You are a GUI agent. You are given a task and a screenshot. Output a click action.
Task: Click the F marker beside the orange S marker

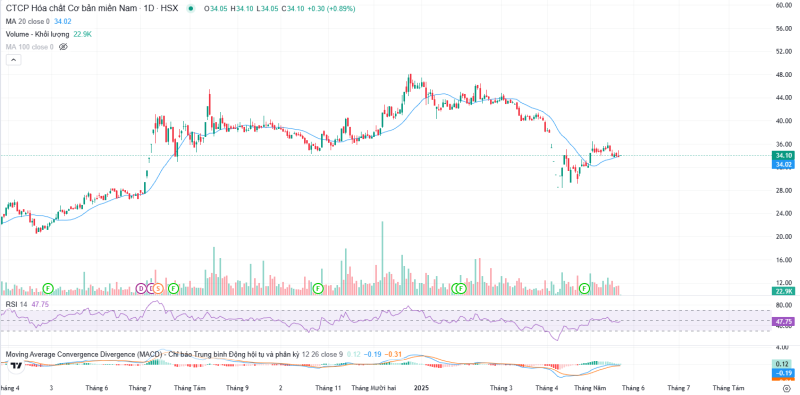pyautogui.click(x=173, y=289)
